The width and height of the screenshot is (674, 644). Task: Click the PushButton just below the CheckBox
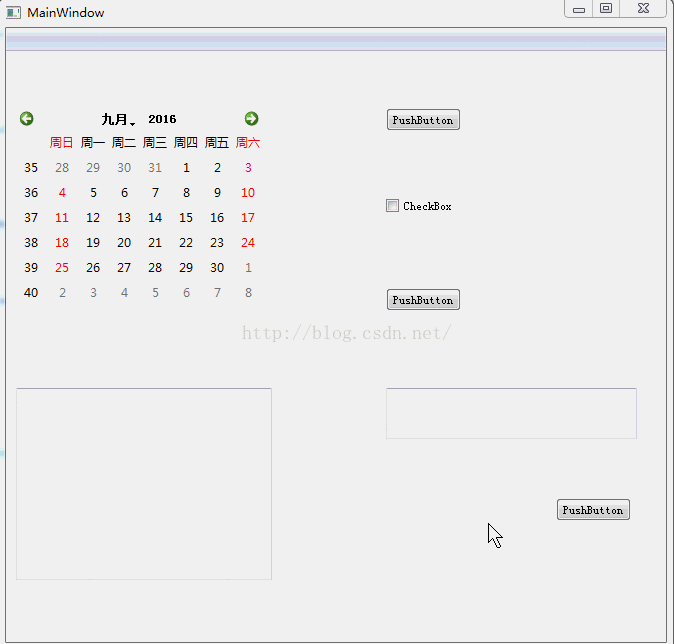[423, 300]
